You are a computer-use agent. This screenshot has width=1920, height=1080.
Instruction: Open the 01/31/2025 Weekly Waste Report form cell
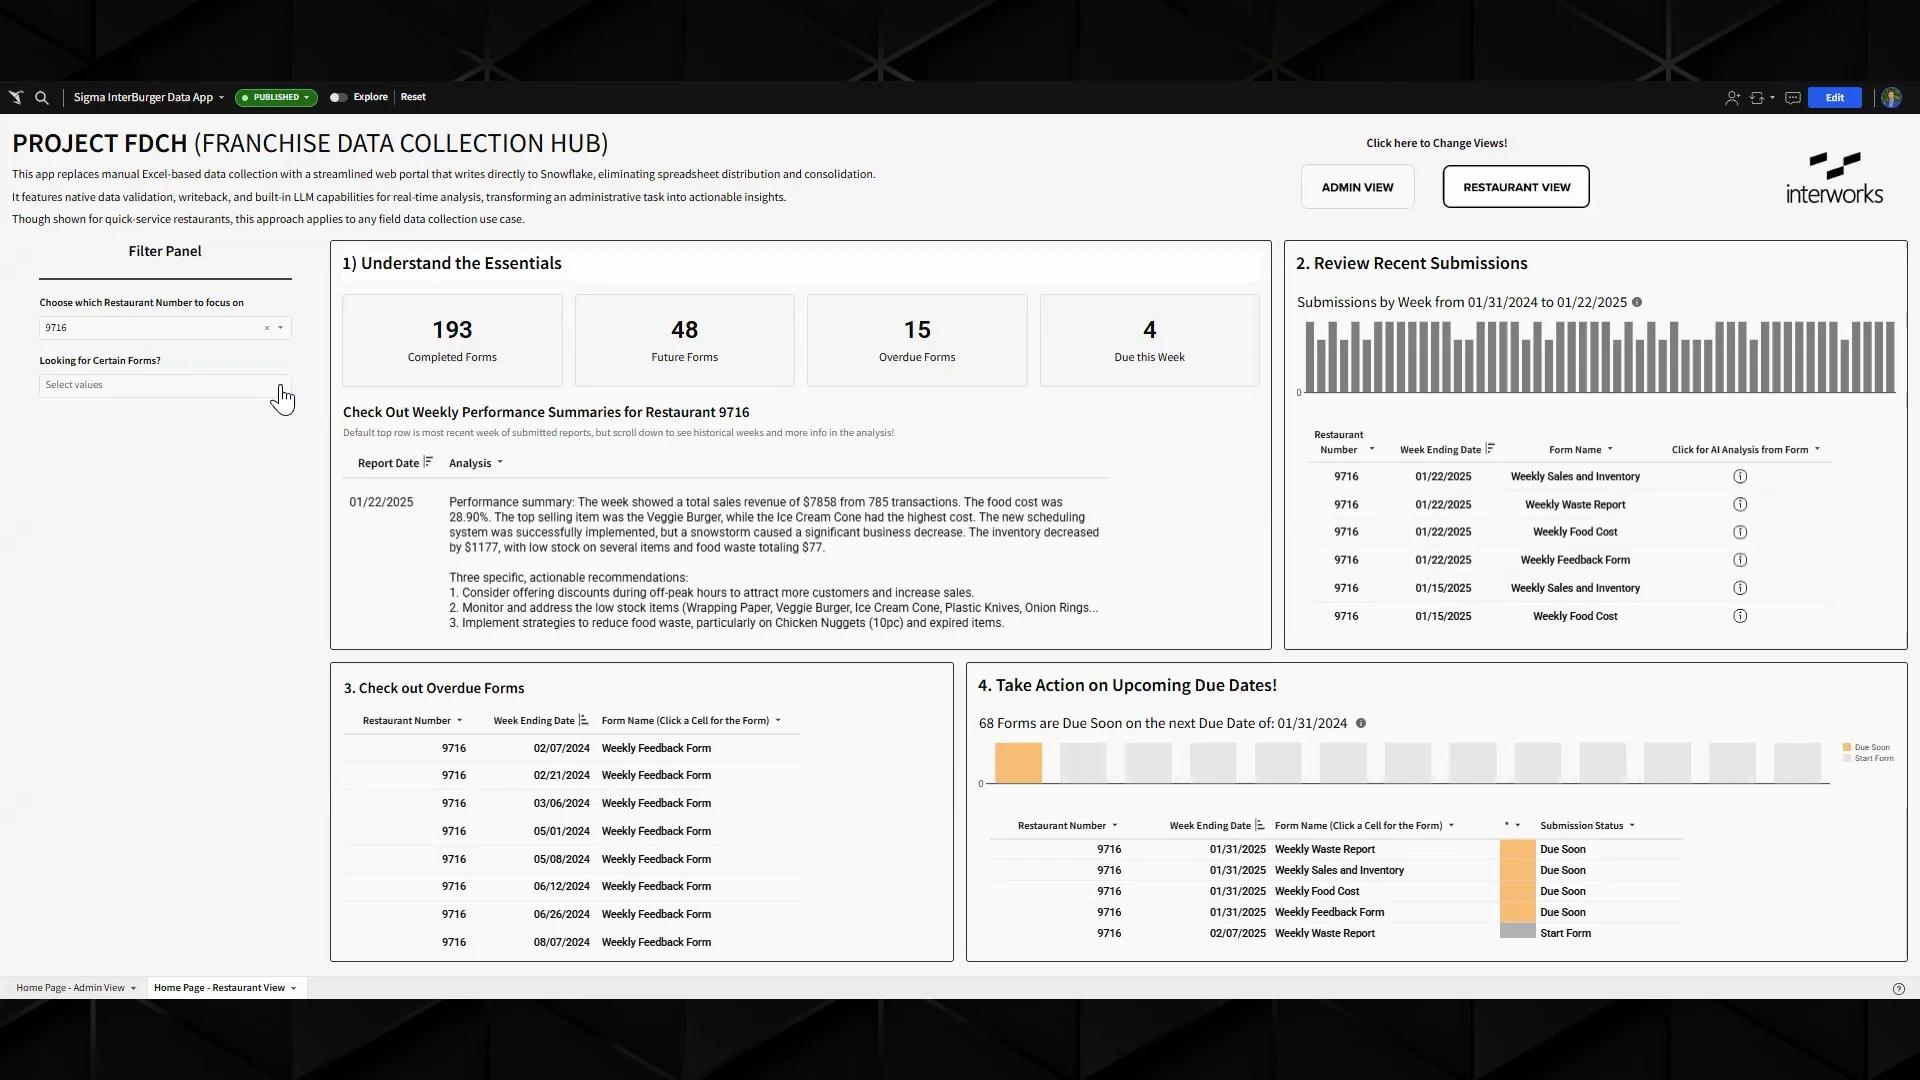[1325, 849]
